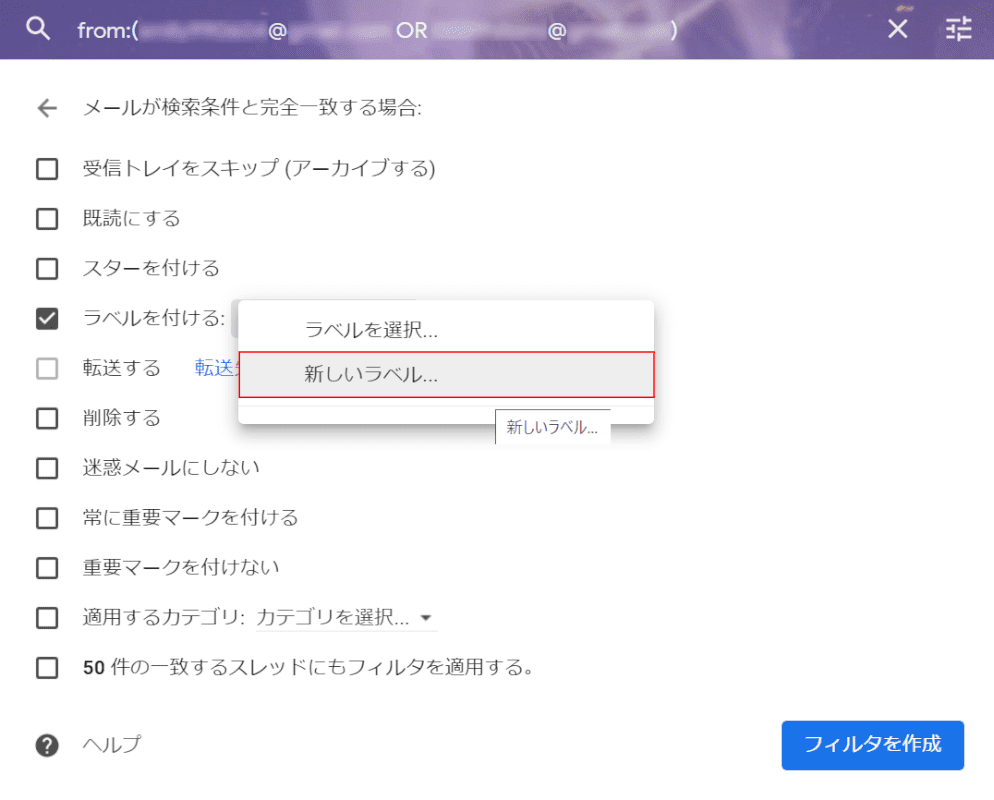Enable 常に重要マークを付ける checkbox
The image size is (994, 800).
coord(47,518)
